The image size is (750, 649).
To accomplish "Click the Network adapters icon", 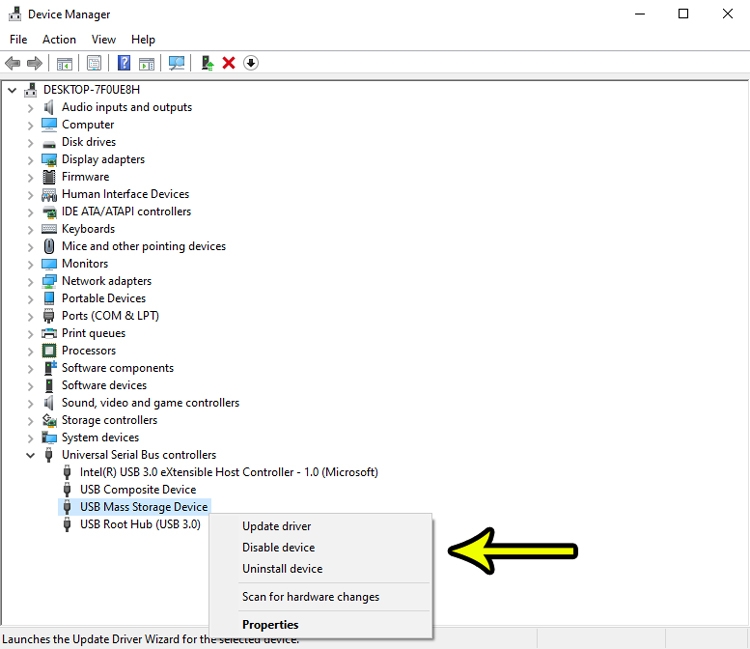I will tap(49, 281).
